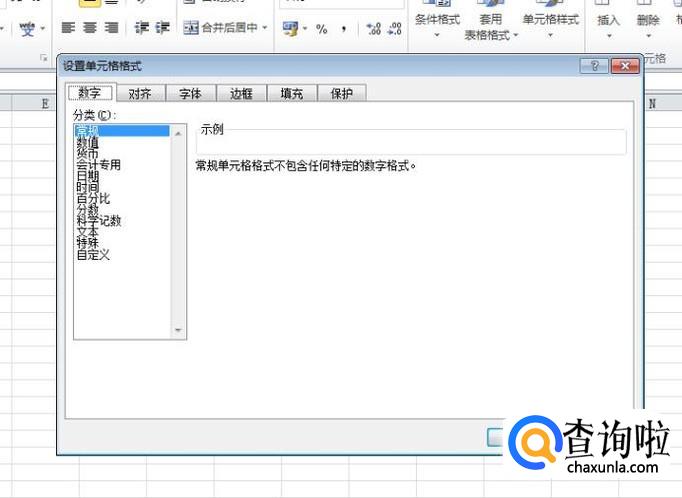Viewport: 682px width, 498px height.
Task: Go to the 边框 tab
Action: pos(241,94)
